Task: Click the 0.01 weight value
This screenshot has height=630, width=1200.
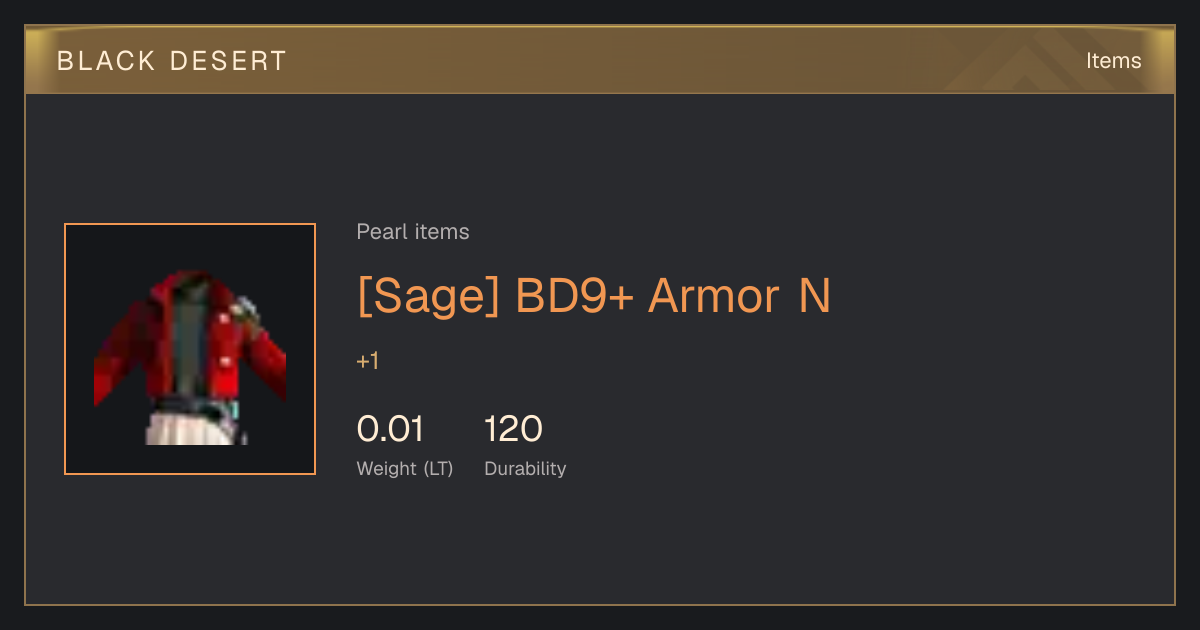Action: [390, 429]
